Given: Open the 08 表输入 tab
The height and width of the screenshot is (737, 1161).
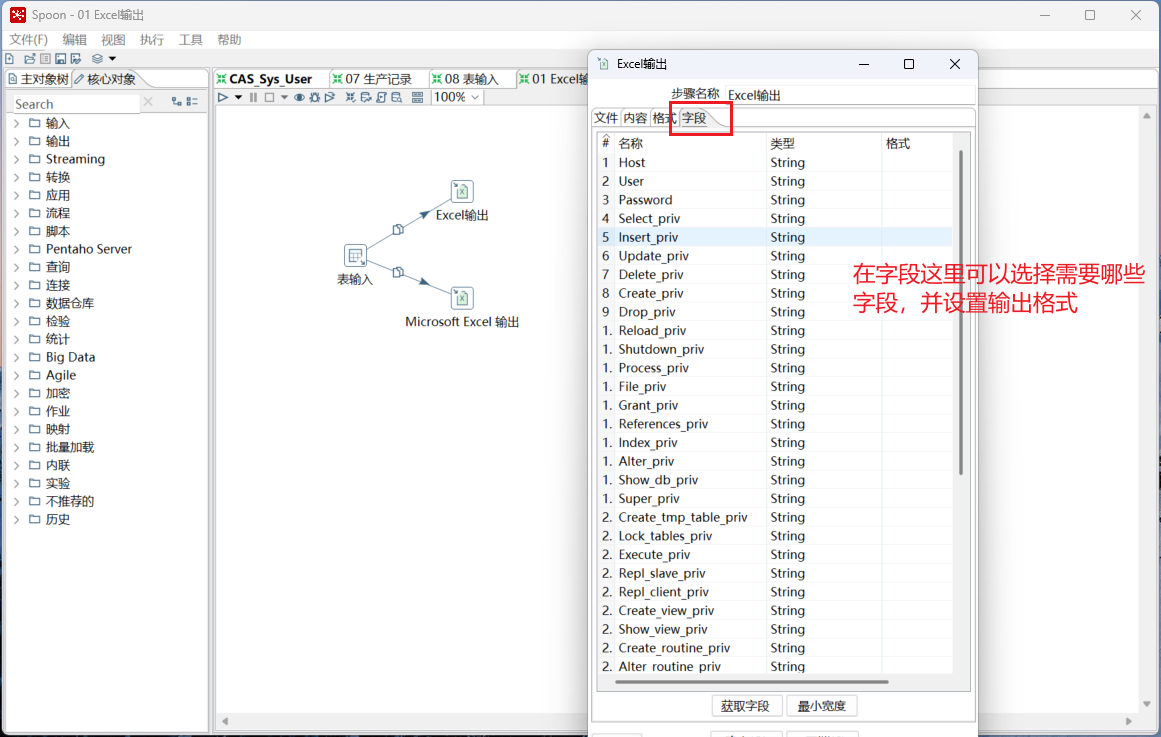Looking at the screenshot, I should click(x=472, y=79).
